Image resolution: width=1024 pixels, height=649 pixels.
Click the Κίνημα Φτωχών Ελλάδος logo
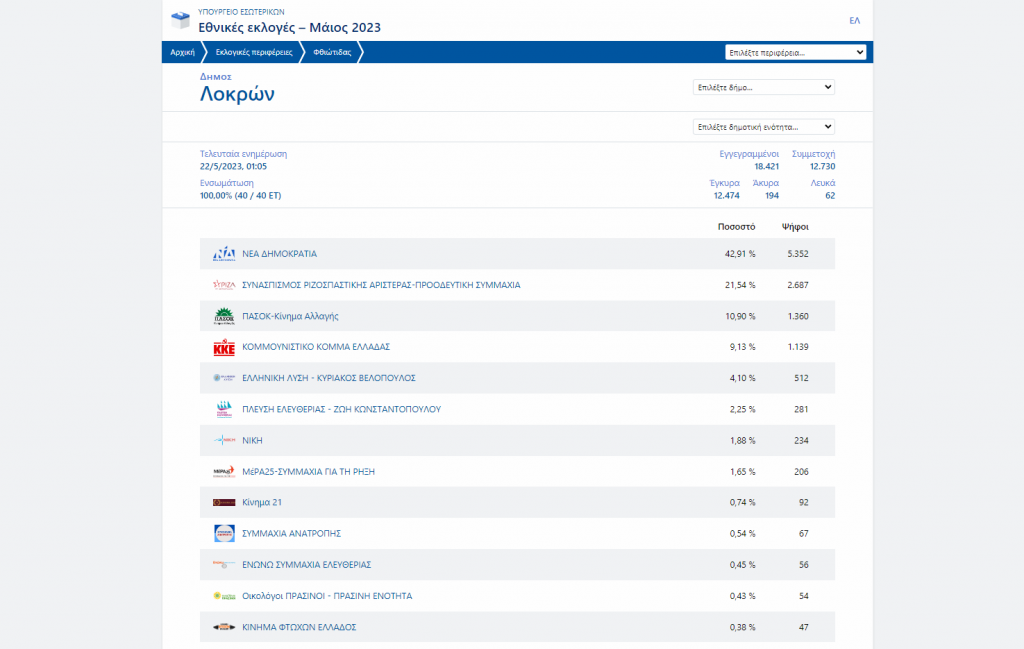pyautogui.click(x=224, y=627)
